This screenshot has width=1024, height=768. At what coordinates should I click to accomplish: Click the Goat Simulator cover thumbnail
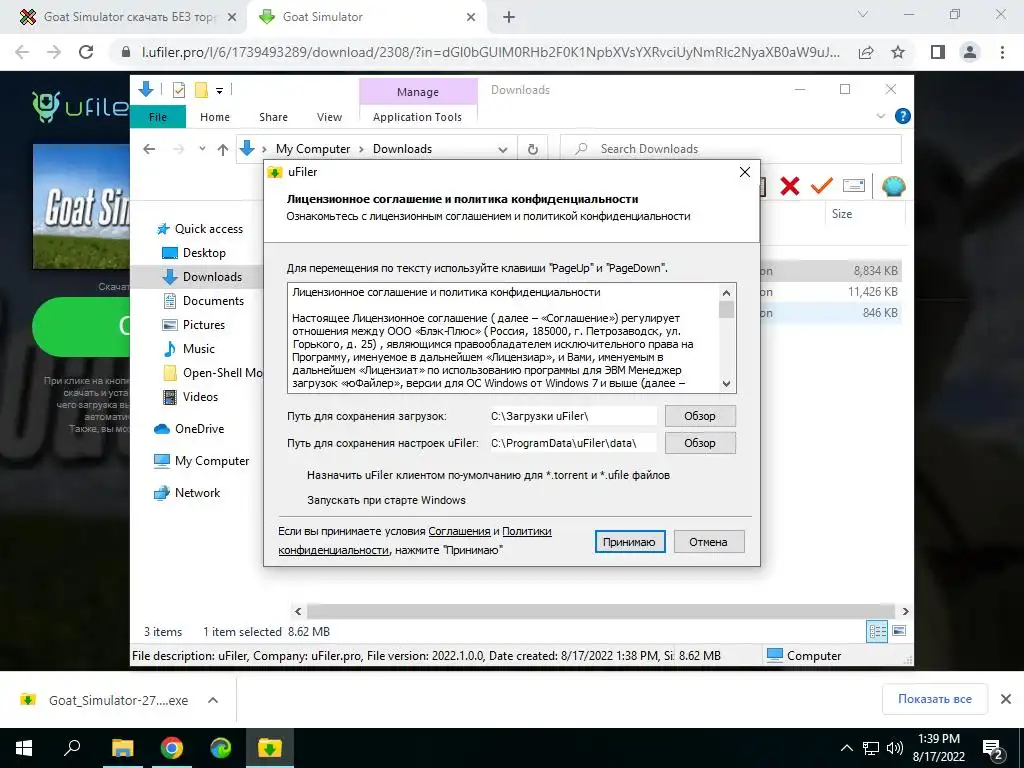pyautogui.click(x=81, y=206)
